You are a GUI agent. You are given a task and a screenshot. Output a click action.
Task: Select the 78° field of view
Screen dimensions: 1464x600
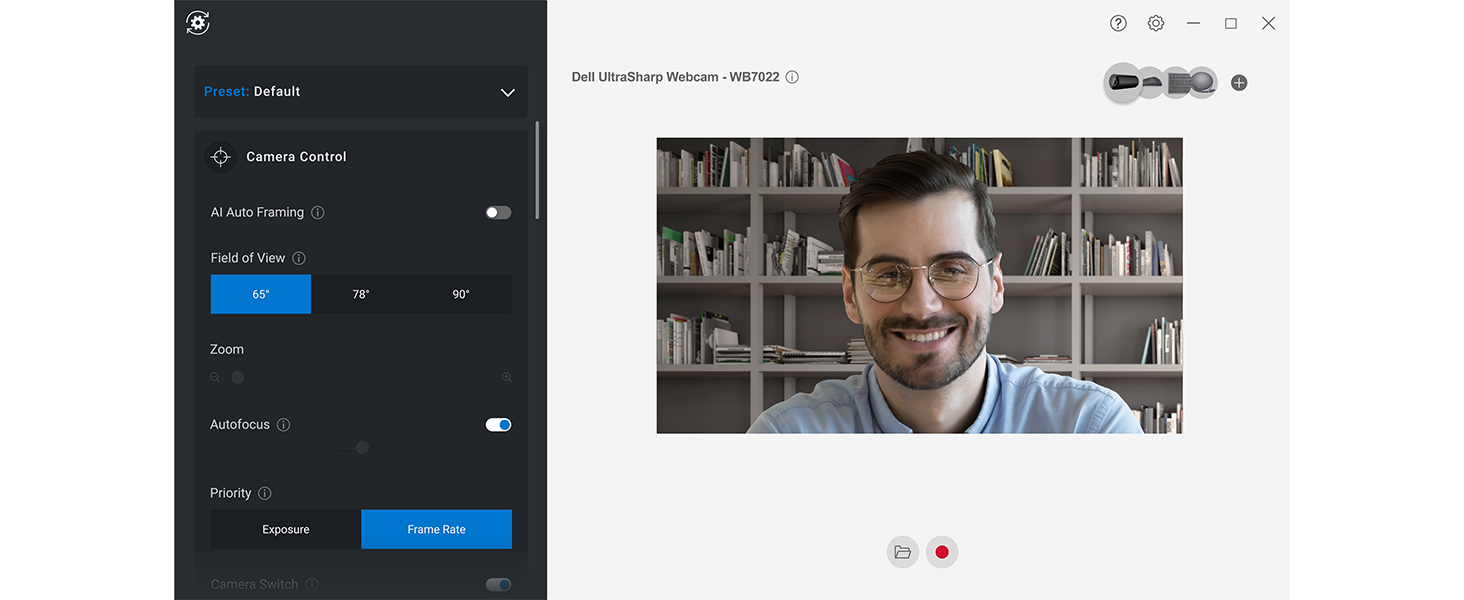click(361, 295)
